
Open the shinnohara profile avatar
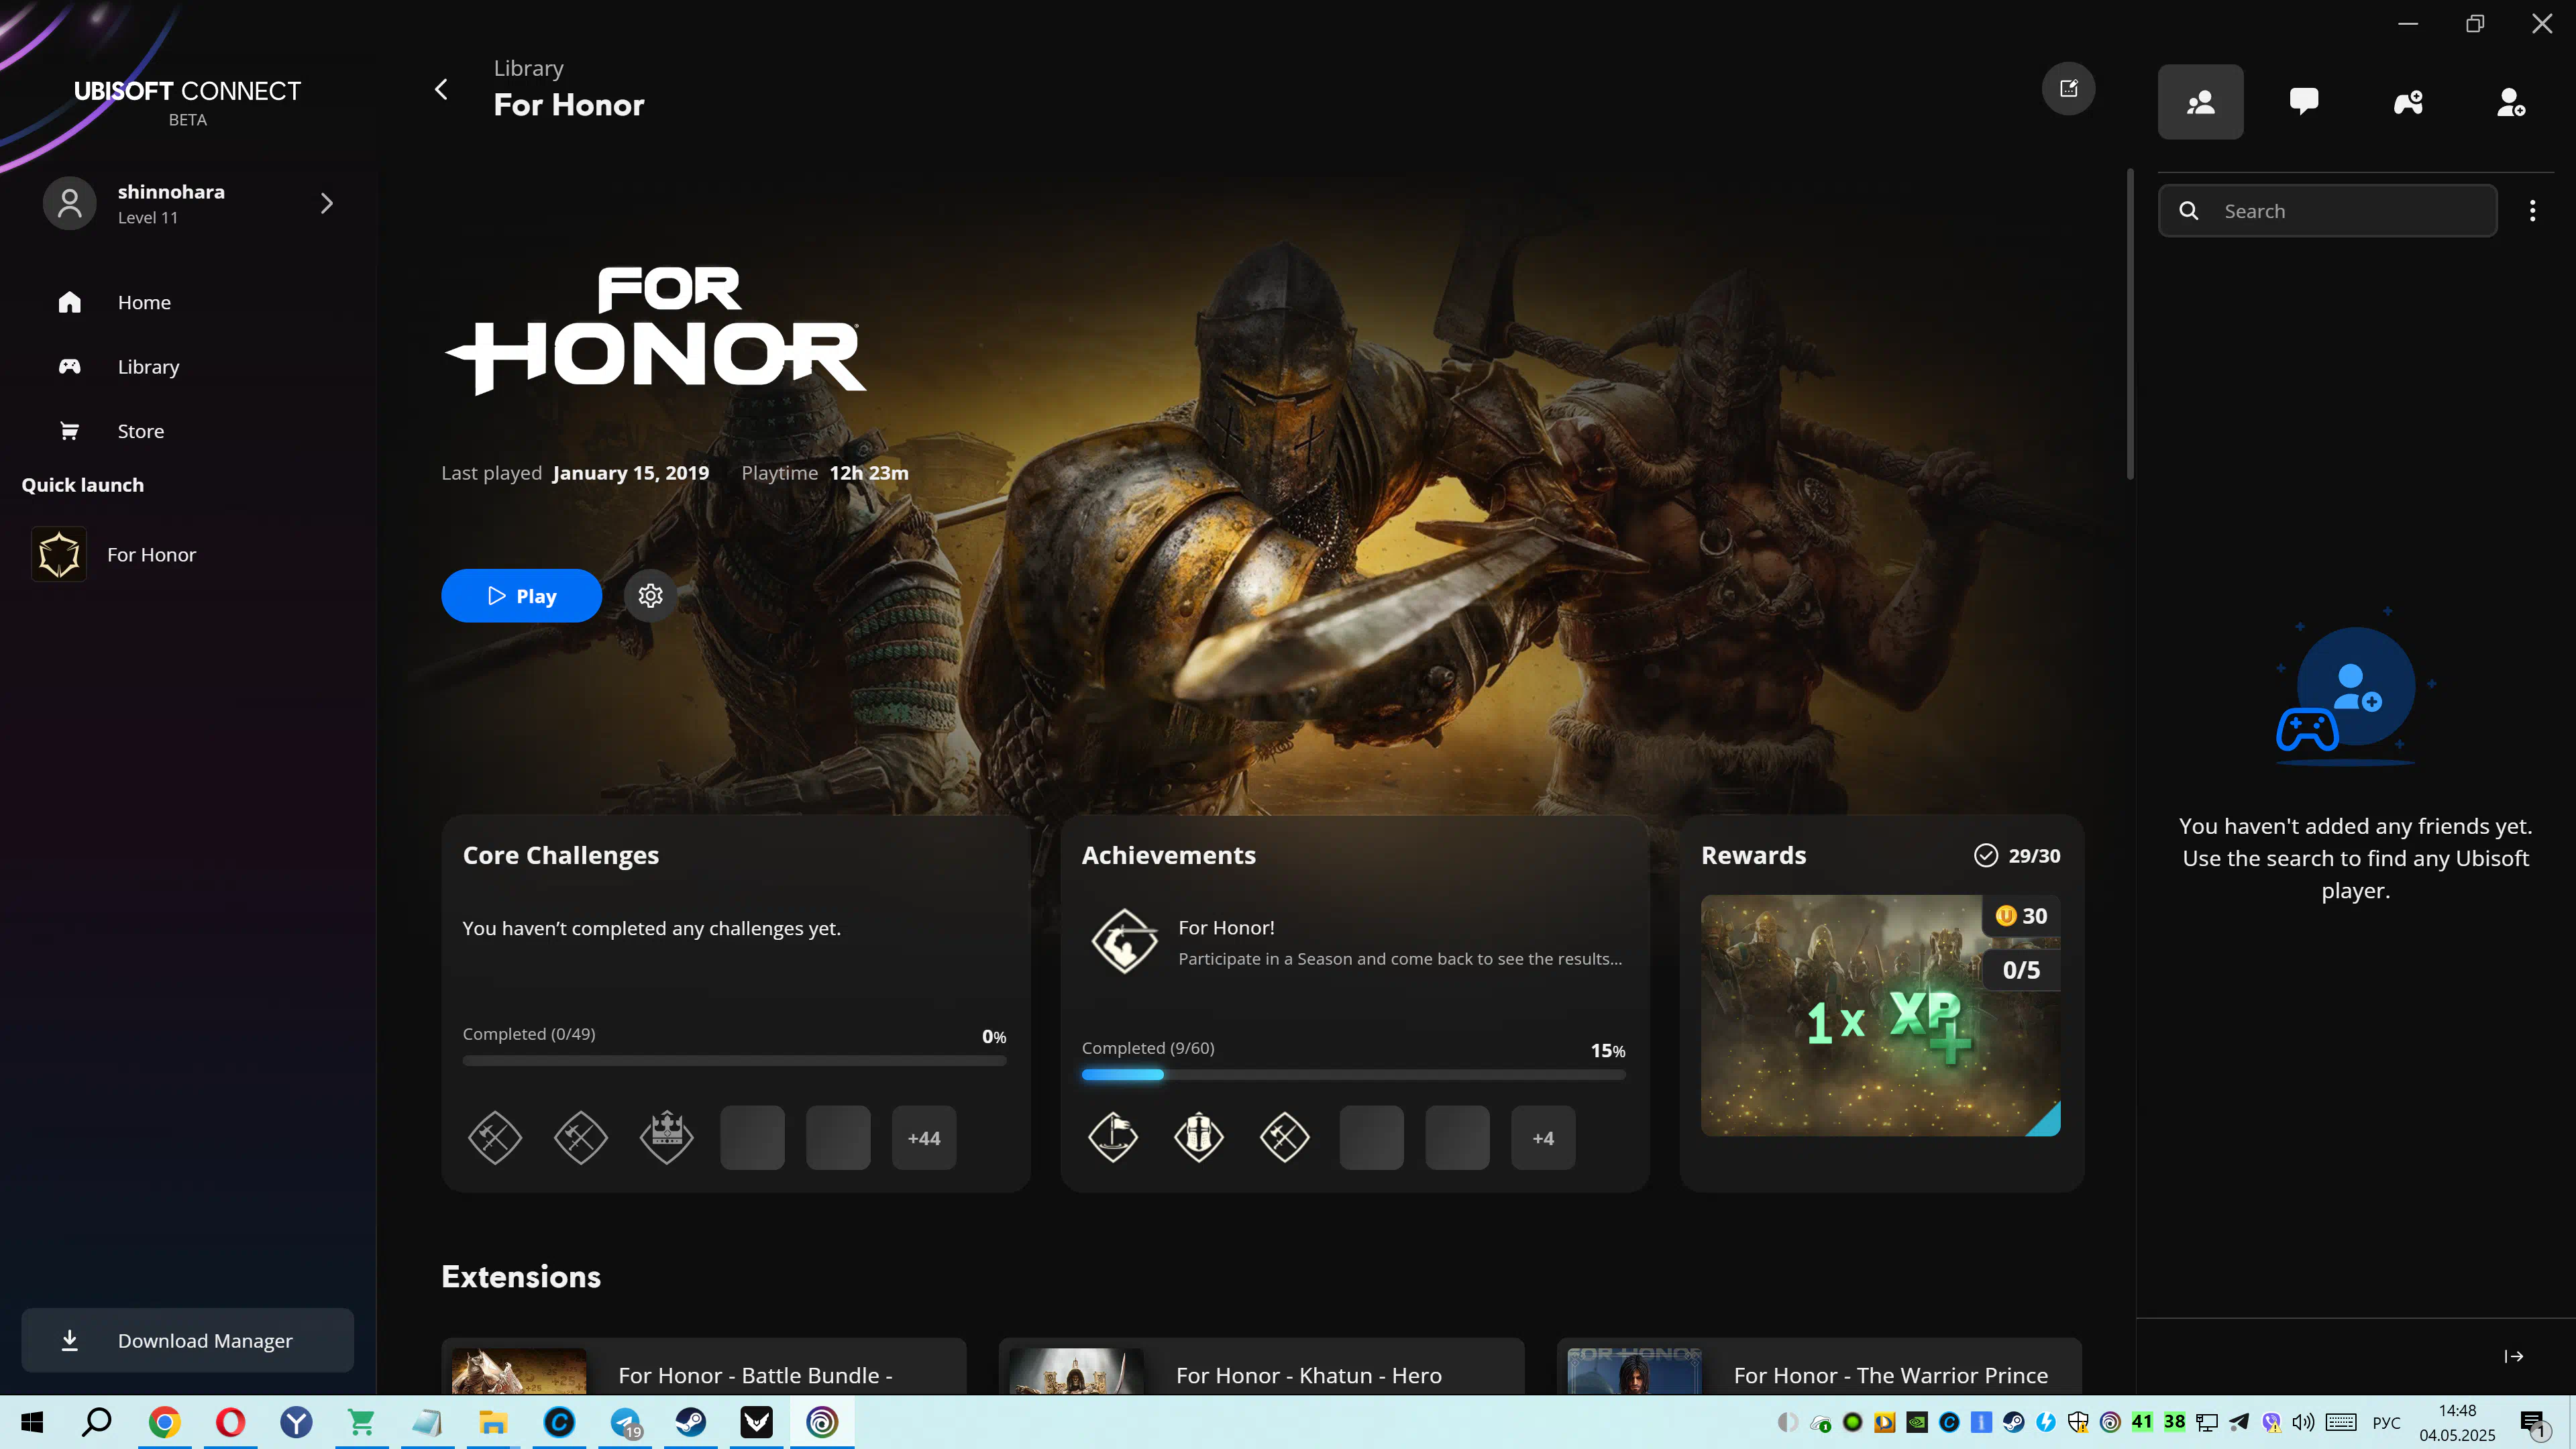point(69,204)
